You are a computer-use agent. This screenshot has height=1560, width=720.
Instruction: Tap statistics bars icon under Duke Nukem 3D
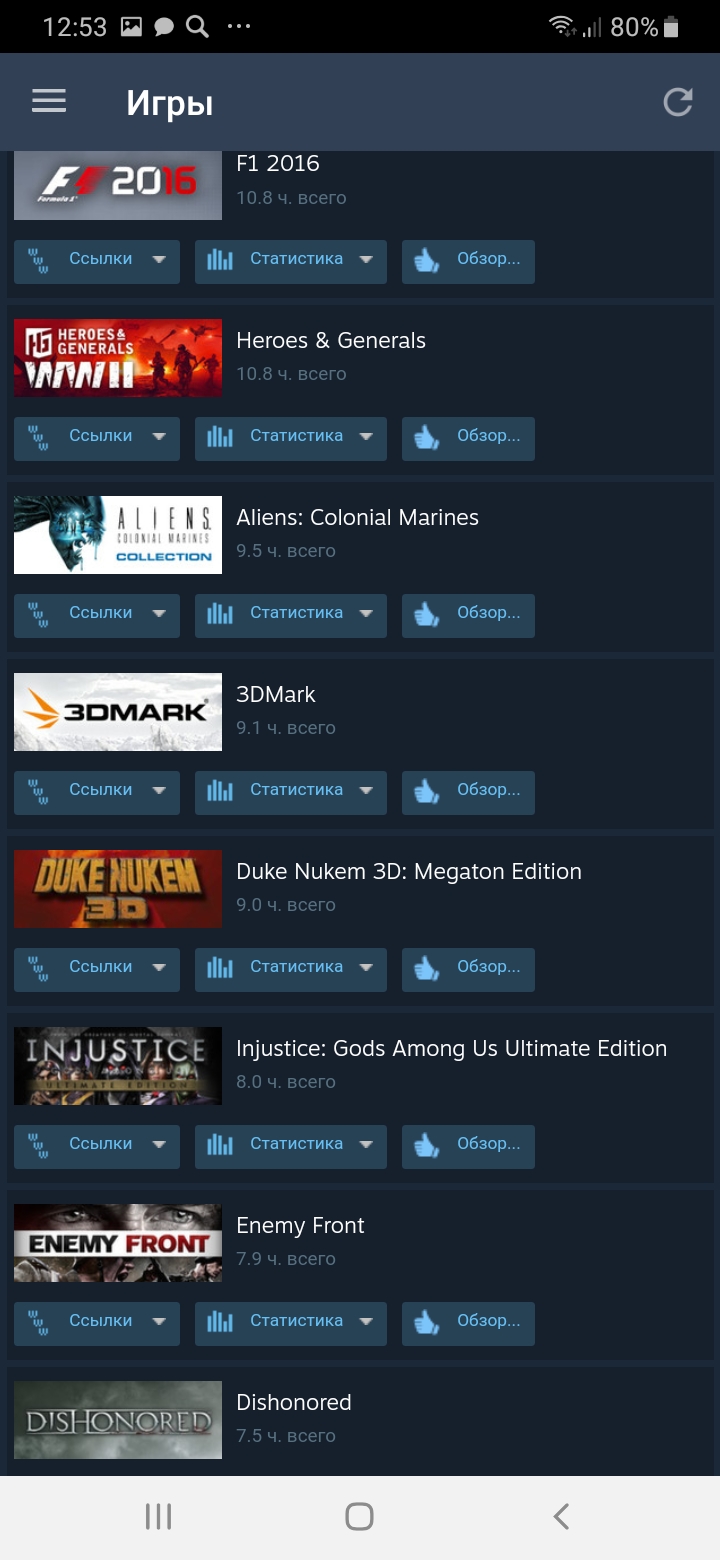click(220, 968)
